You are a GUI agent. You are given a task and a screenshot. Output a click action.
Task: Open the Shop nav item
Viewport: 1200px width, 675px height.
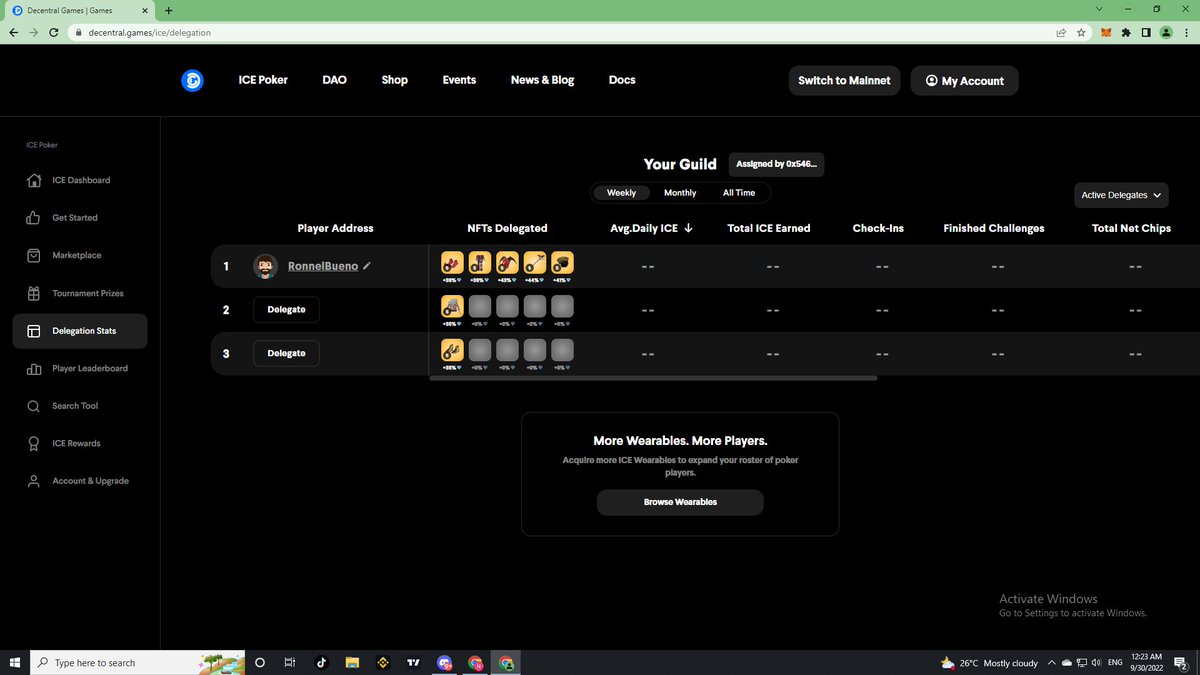coord(395,80)
